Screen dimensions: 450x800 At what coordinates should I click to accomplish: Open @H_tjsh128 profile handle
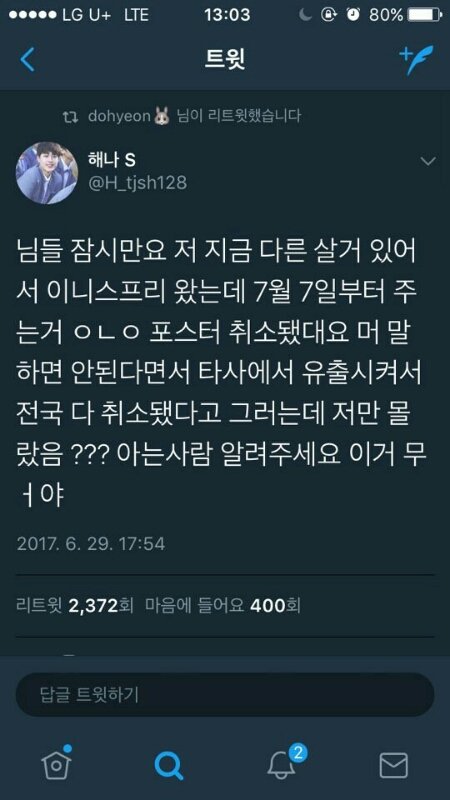pyautogui.click(x=138, y=183)
